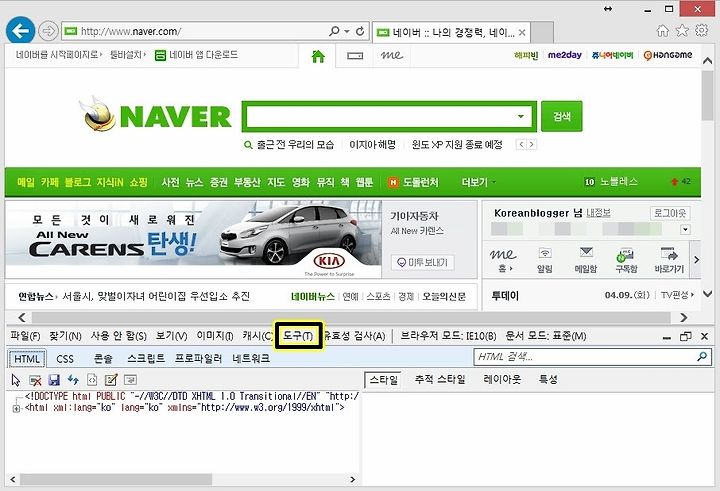The image size is (720, 491).
Task: Open the 찾기(N) menu
Action: click(x=65, y=336)
